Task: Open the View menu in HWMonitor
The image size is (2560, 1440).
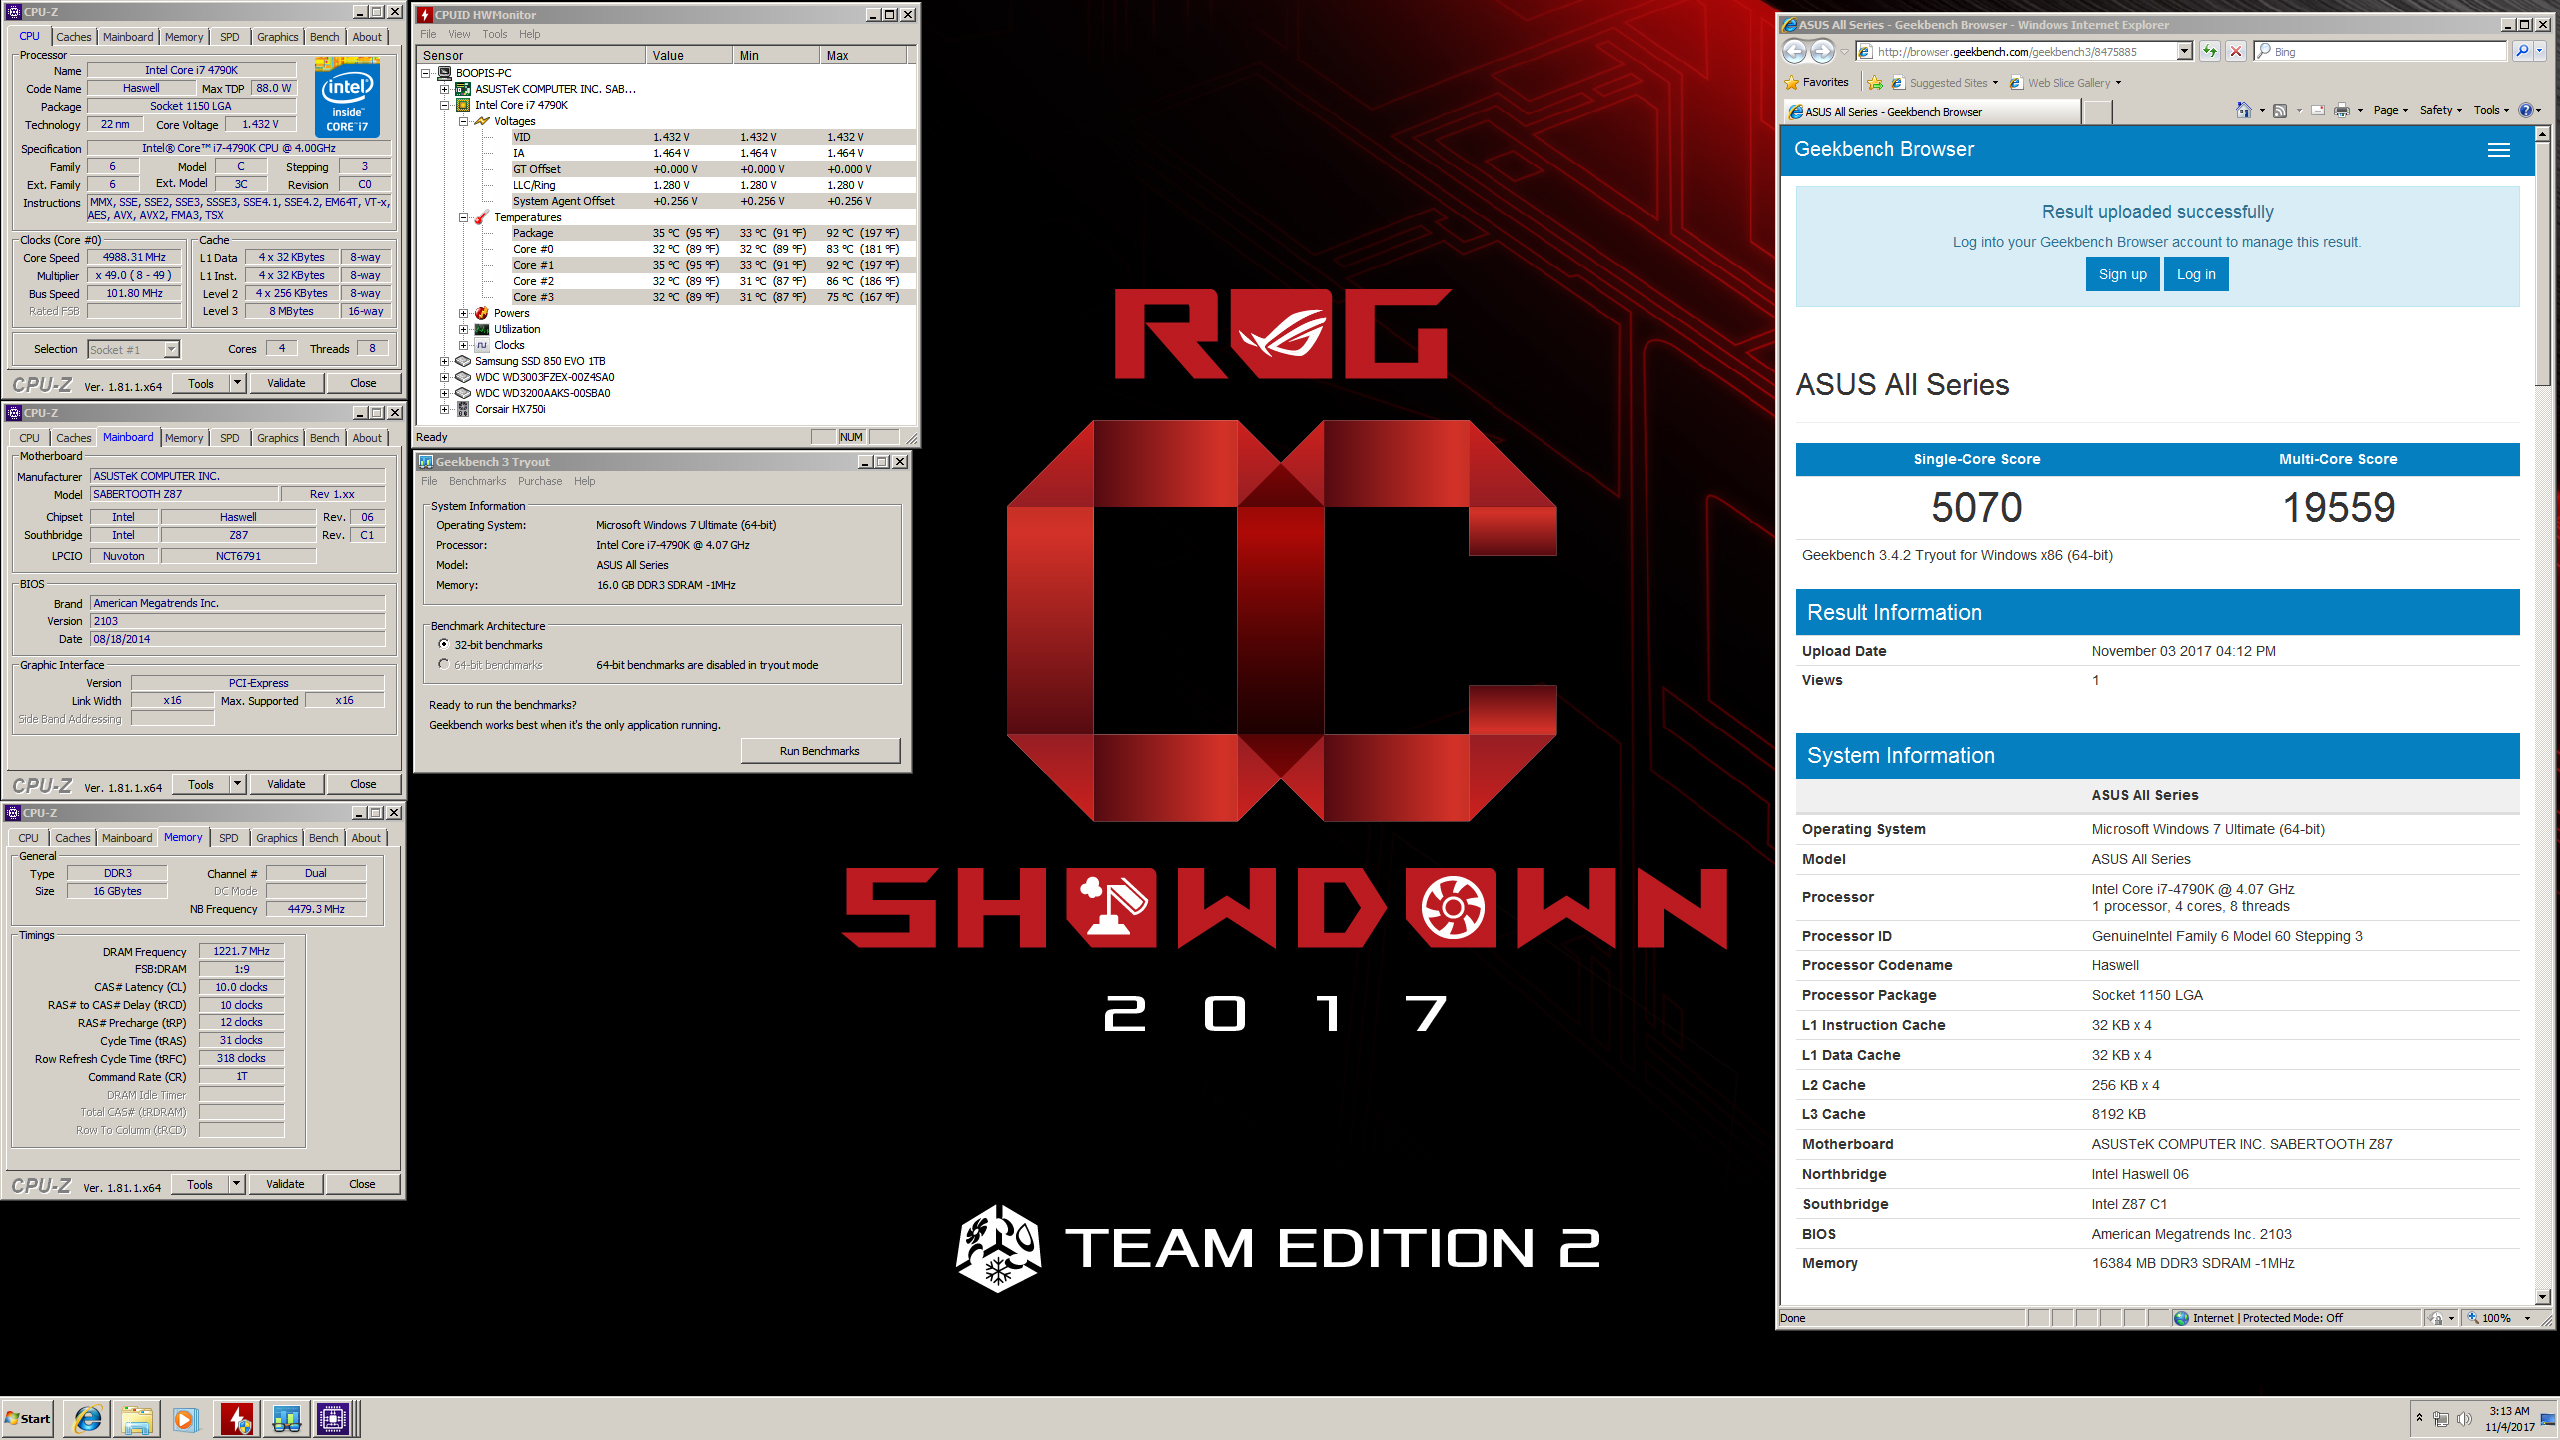Action: (459, 34)
